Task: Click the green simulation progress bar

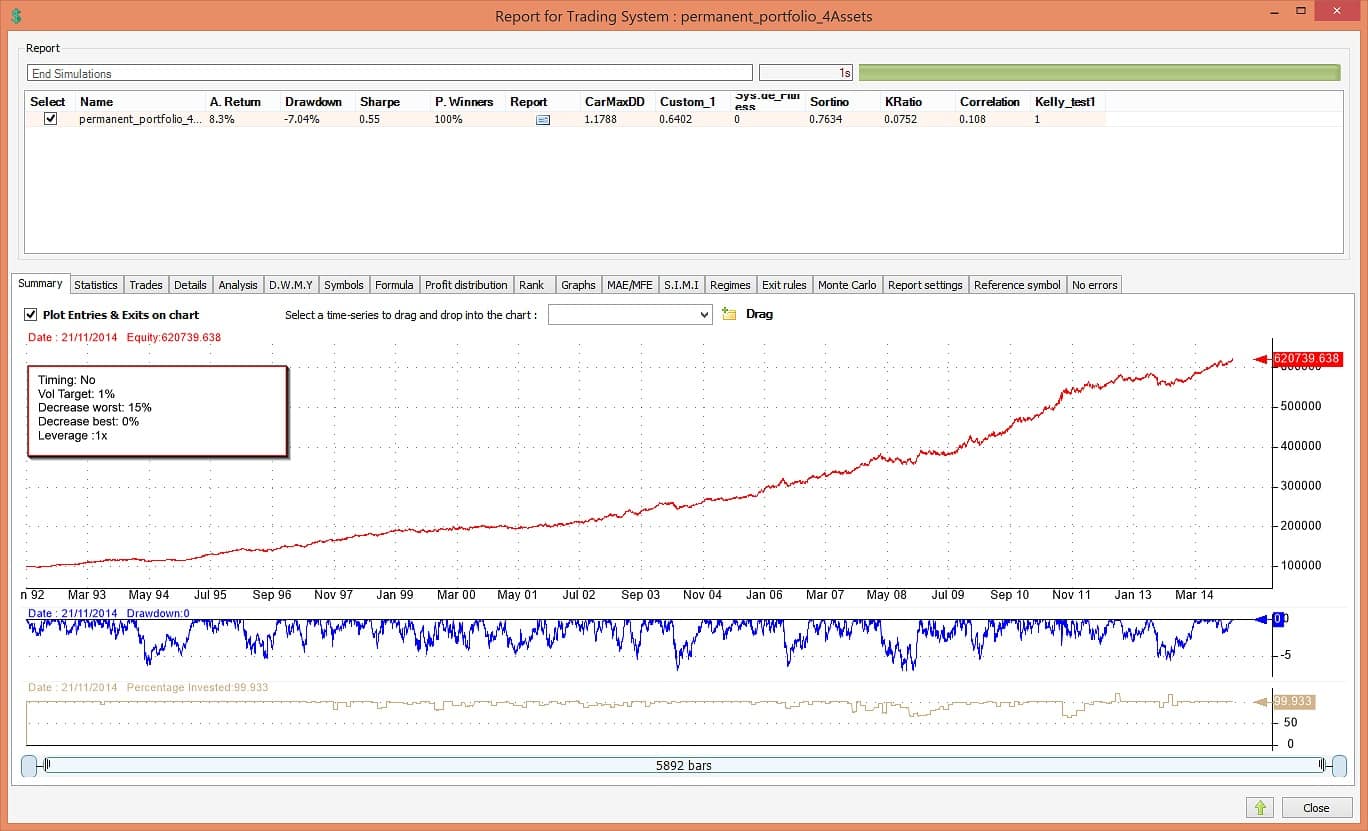Action: tap(1099, 73)
